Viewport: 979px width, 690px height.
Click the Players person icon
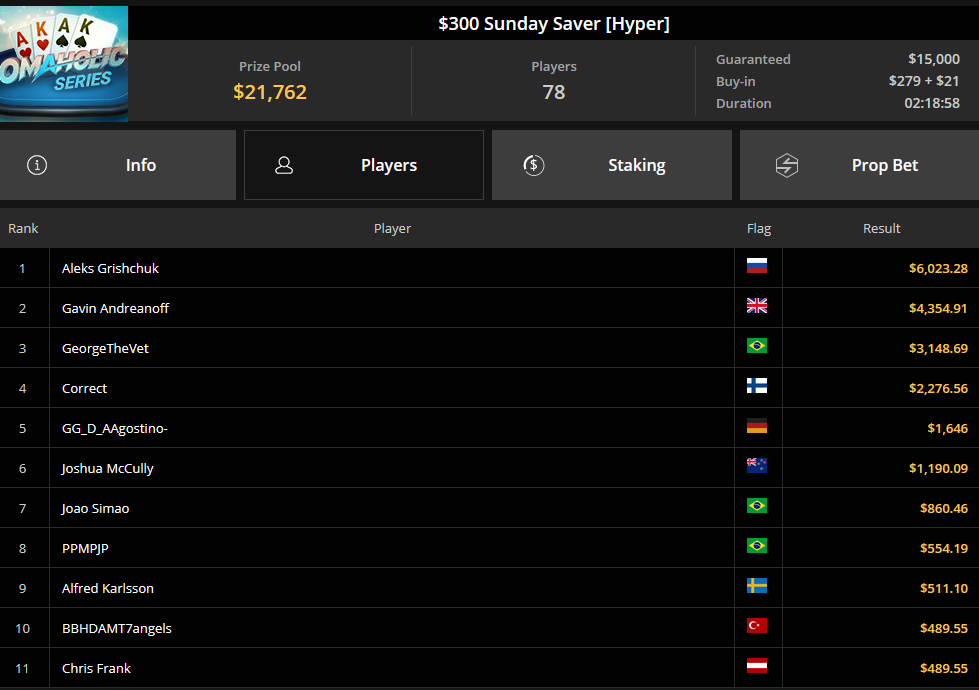(284, 165)
